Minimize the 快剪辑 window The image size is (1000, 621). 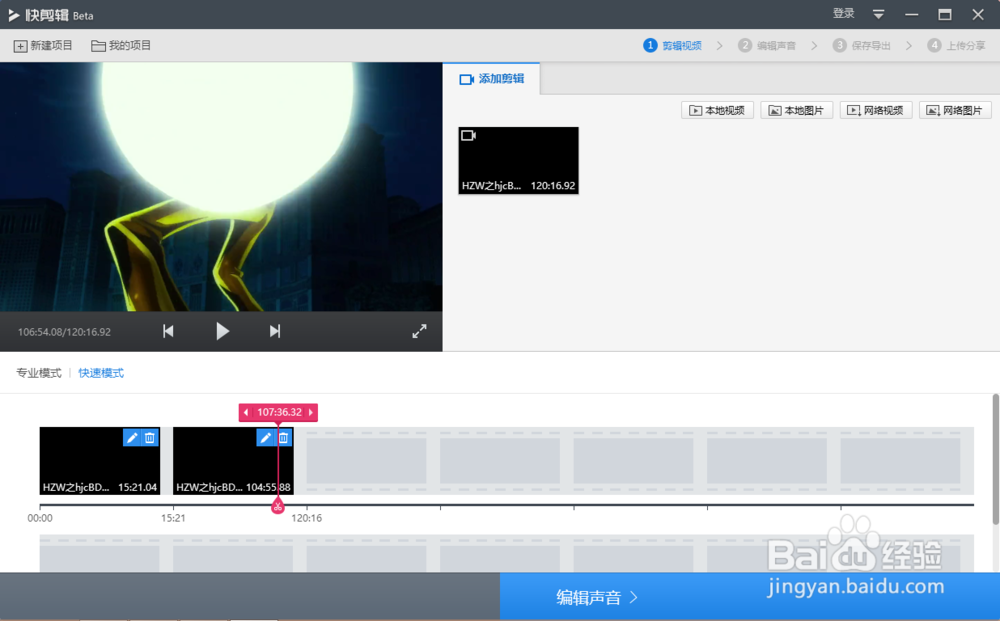pyautogui.click(x=911, y=14)
